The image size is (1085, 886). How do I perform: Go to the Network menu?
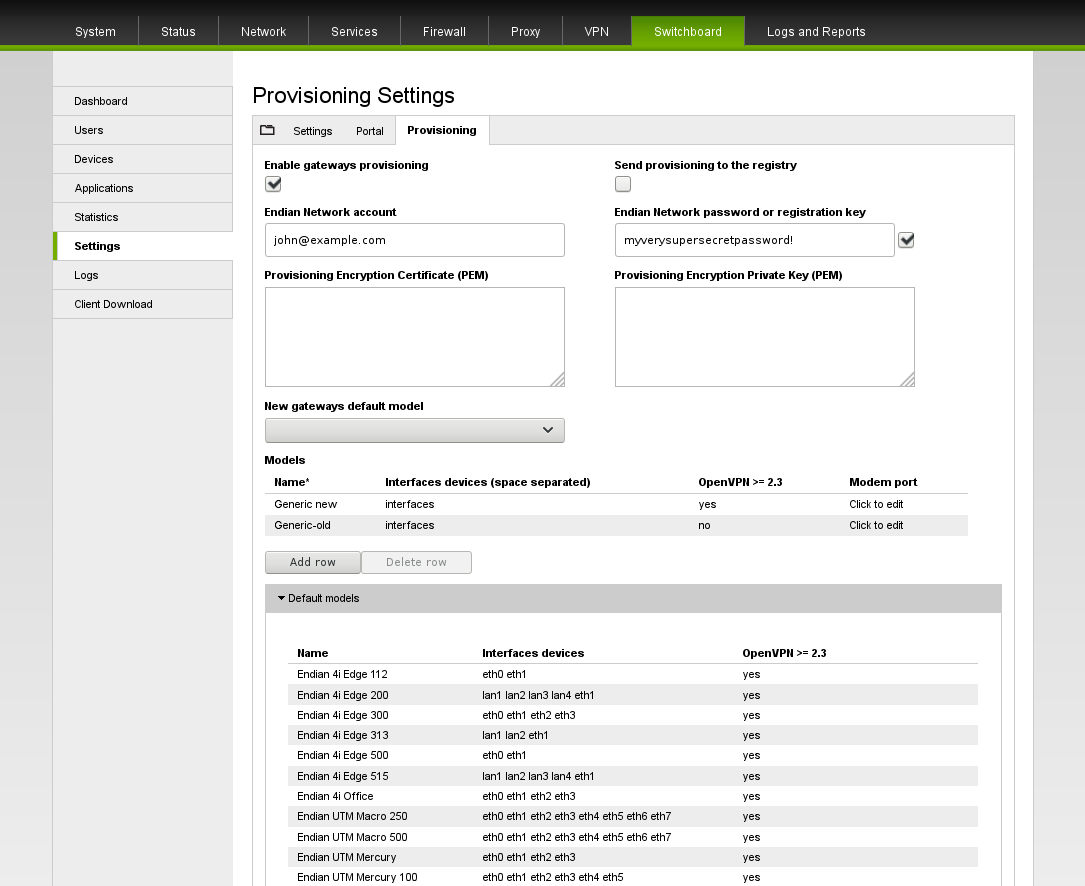pyautogui.click(x=263, y=32)
